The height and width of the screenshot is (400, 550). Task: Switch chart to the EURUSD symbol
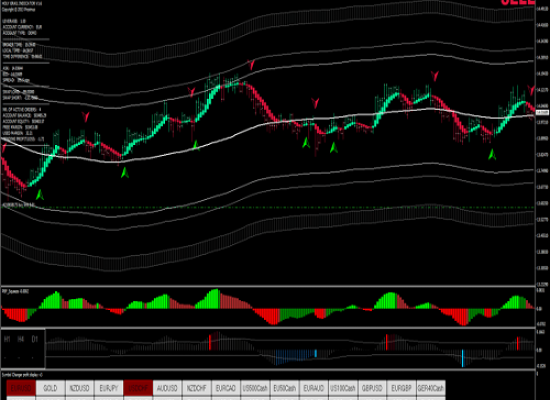[x=21, y=388]
